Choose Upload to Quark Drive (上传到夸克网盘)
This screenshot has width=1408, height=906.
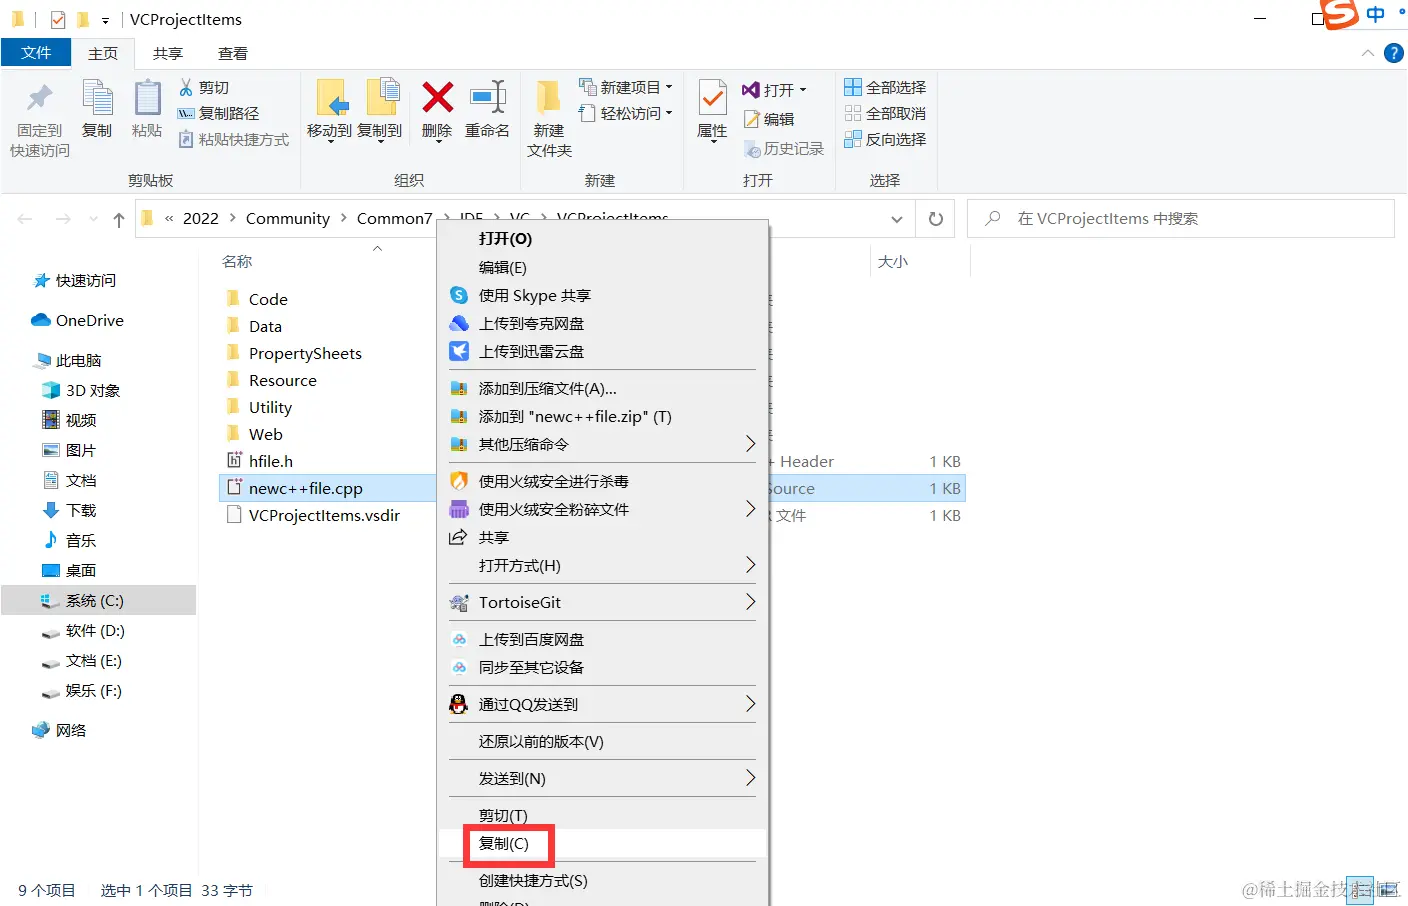tap(603, 324)
